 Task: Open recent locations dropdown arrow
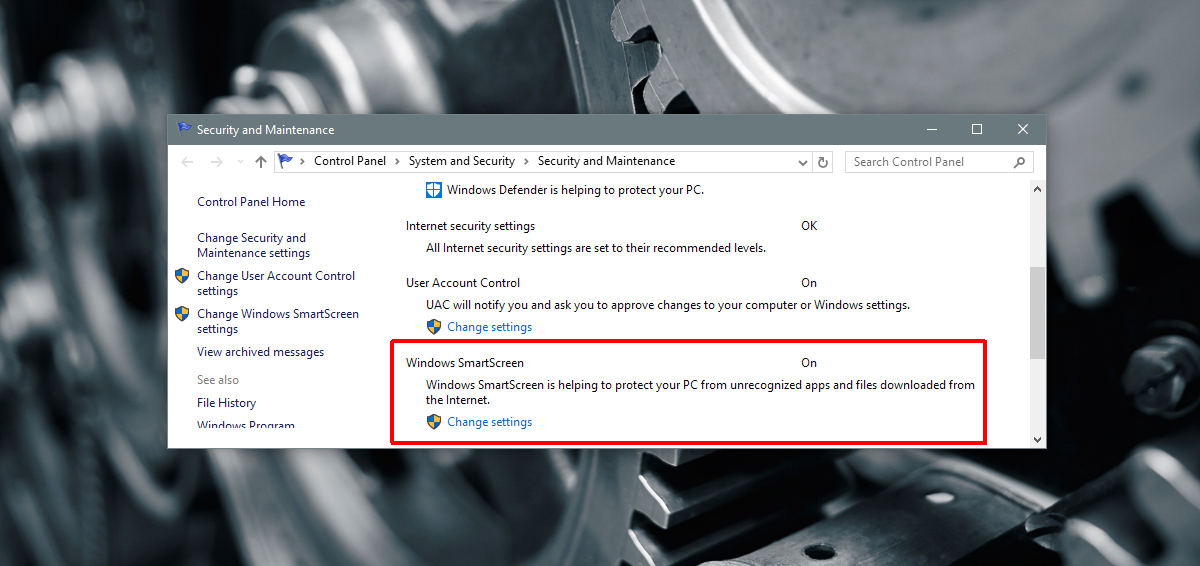coord(240,162)
